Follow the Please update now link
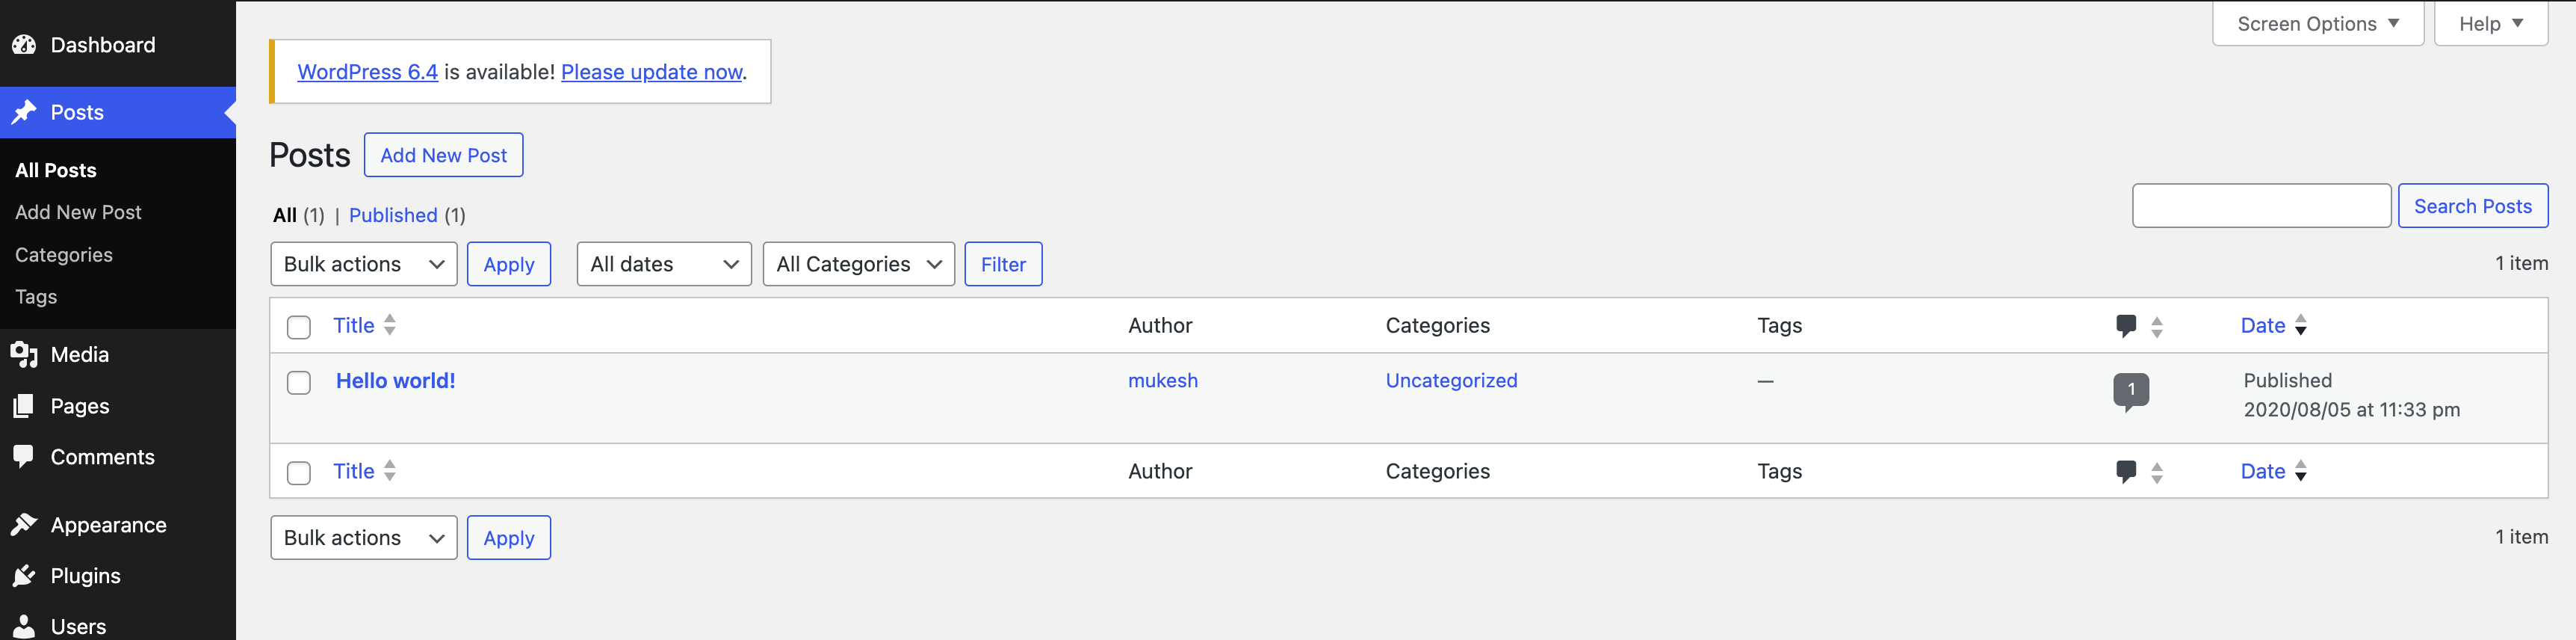The image size is (2576, 640). [x=651, y=72]
